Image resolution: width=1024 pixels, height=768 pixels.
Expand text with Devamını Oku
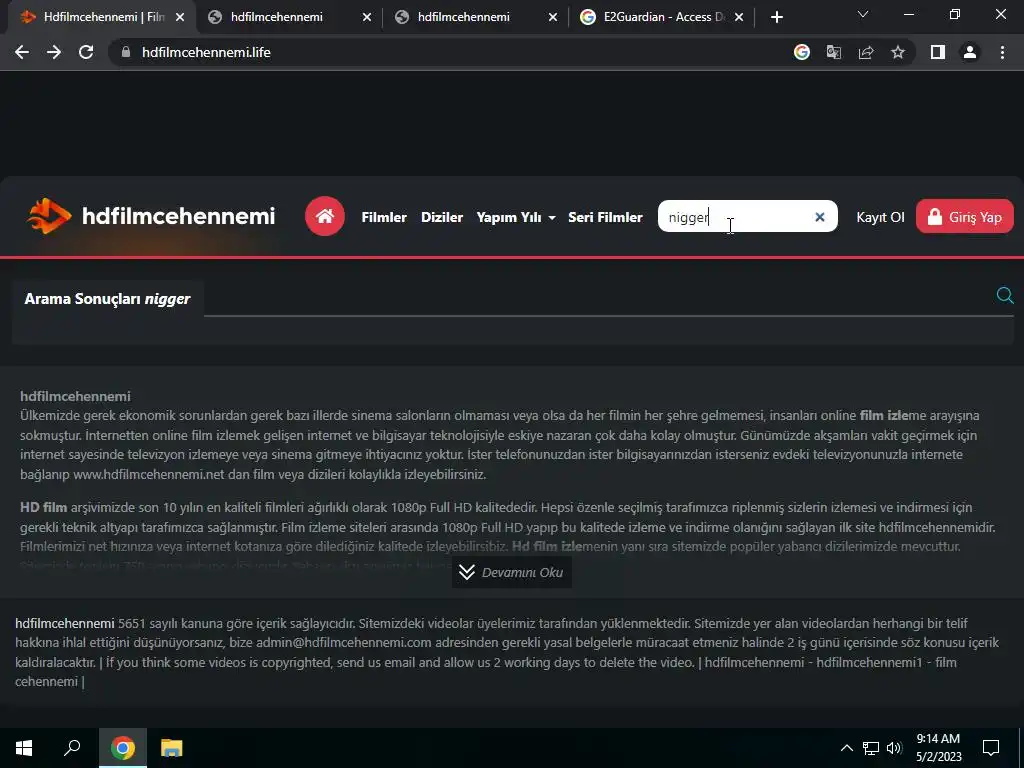(512, 572)
